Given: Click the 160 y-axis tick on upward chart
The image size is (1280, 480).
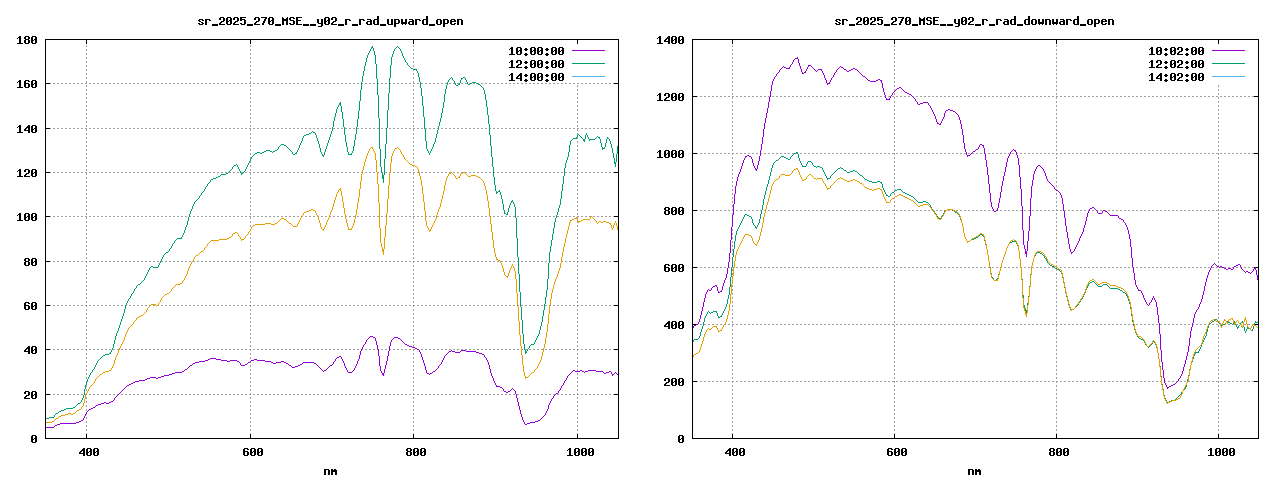Looking at the screenshot, I should point(27,84).
